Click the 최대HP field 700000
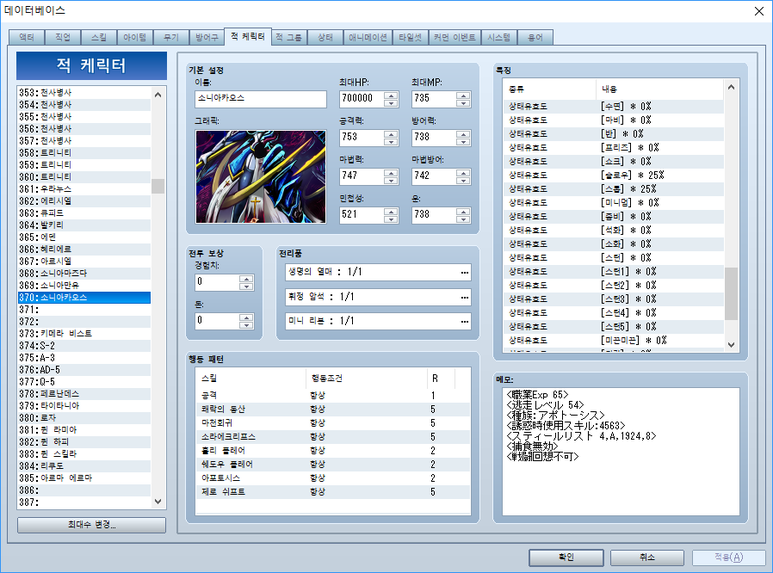This screenshot has width=773, height=573. (362, 99)
